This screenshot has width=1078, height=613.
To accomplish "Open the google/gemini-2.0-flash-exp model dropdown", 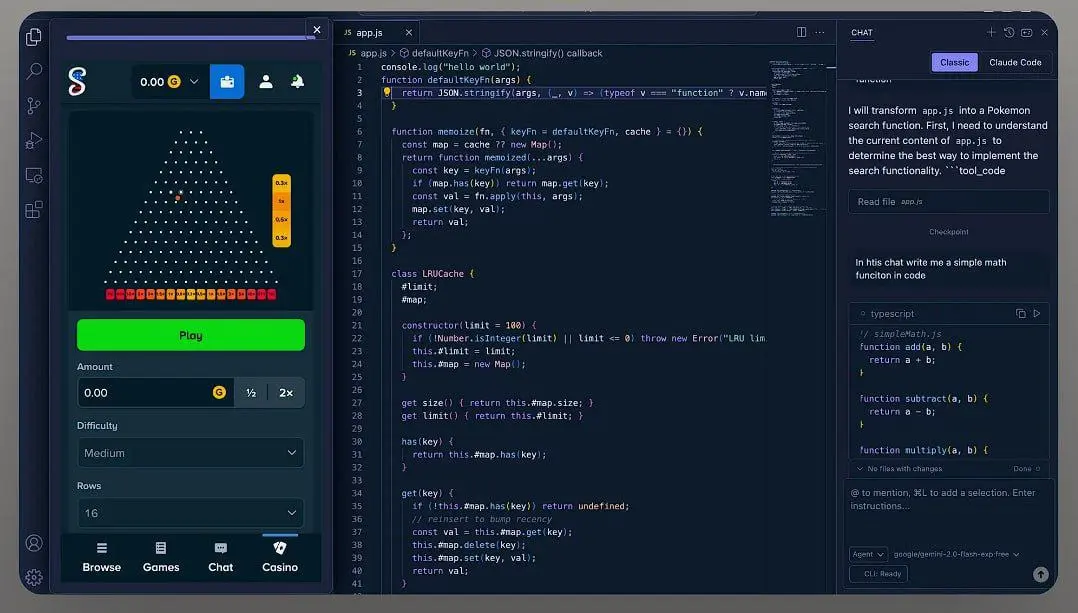I will pos(956,554).
